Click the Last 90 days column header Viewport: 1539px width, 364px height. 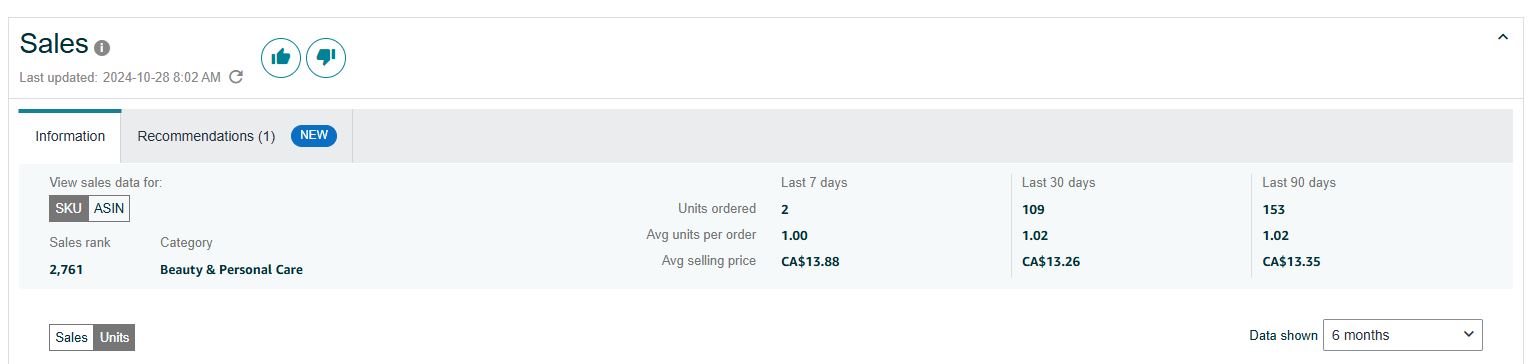pos(1299,183)
